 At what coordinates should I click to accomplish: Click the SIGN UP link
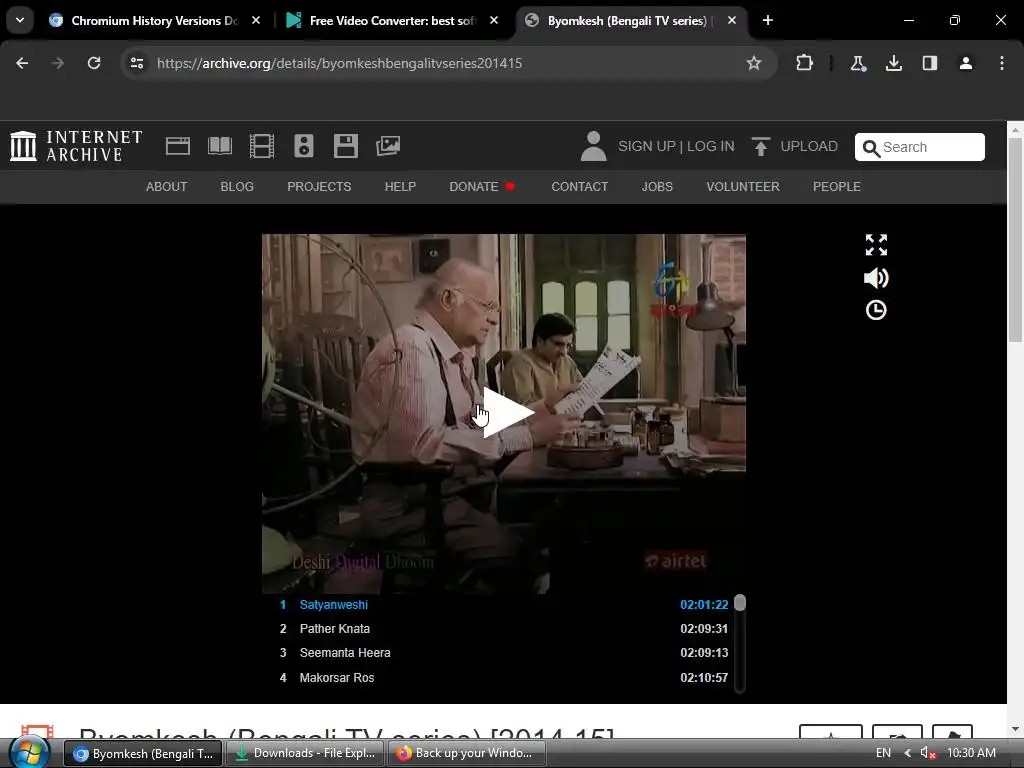pyautogui.click(x=647, y=146)
